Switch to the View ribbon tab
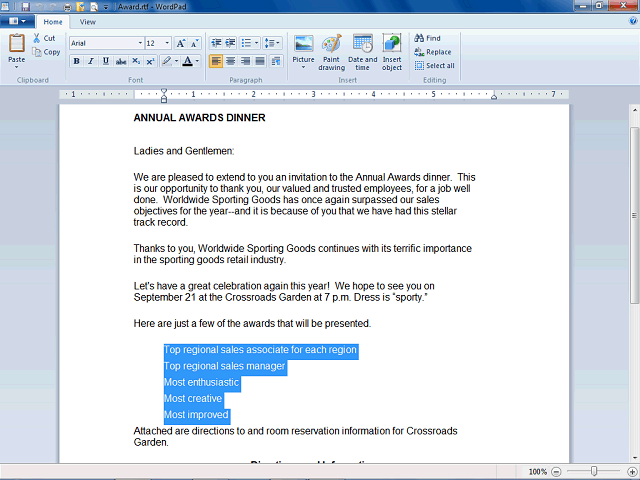640x480 pixels. pyautogui.click(x=88, y=22)
